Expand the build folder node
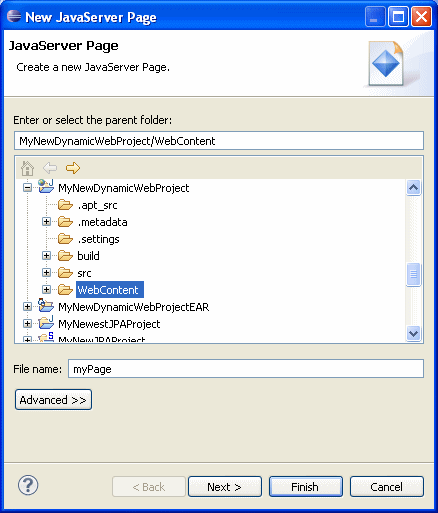 (46, 256)
